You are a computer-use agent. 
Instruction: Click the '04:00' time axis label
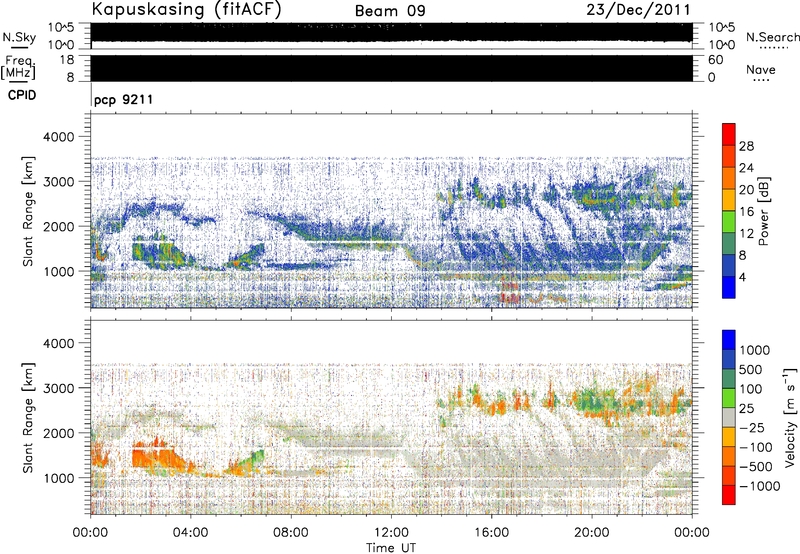point(190,533)
